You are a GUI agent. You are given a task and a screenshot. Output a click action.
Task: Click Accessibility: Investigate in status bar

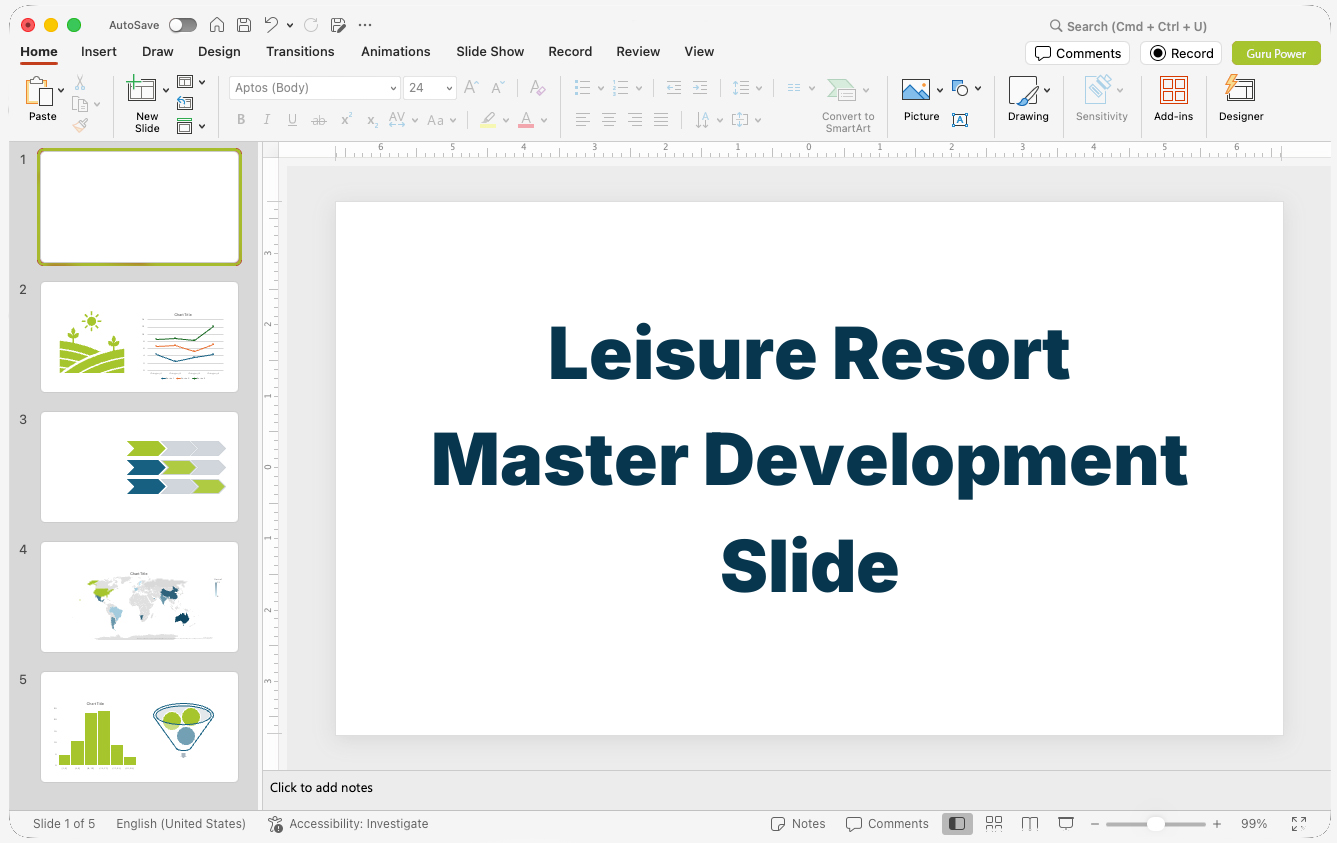pos(348,824)
